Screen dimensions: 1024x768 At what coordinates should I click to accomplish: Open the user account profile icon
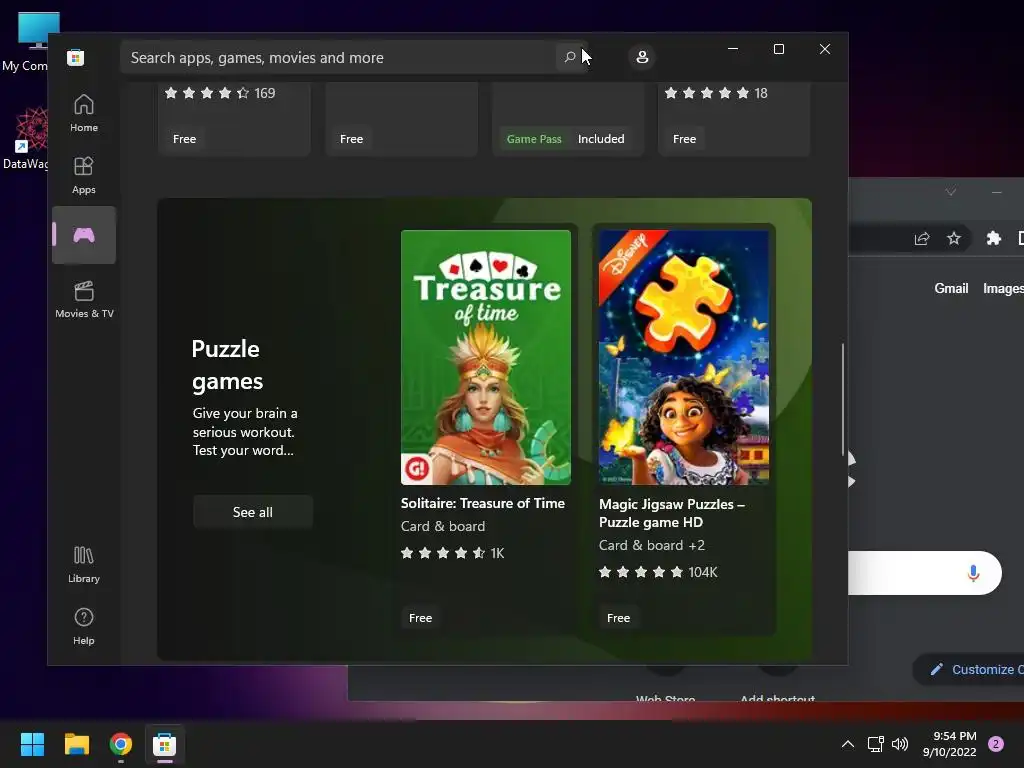pos(642,57)
